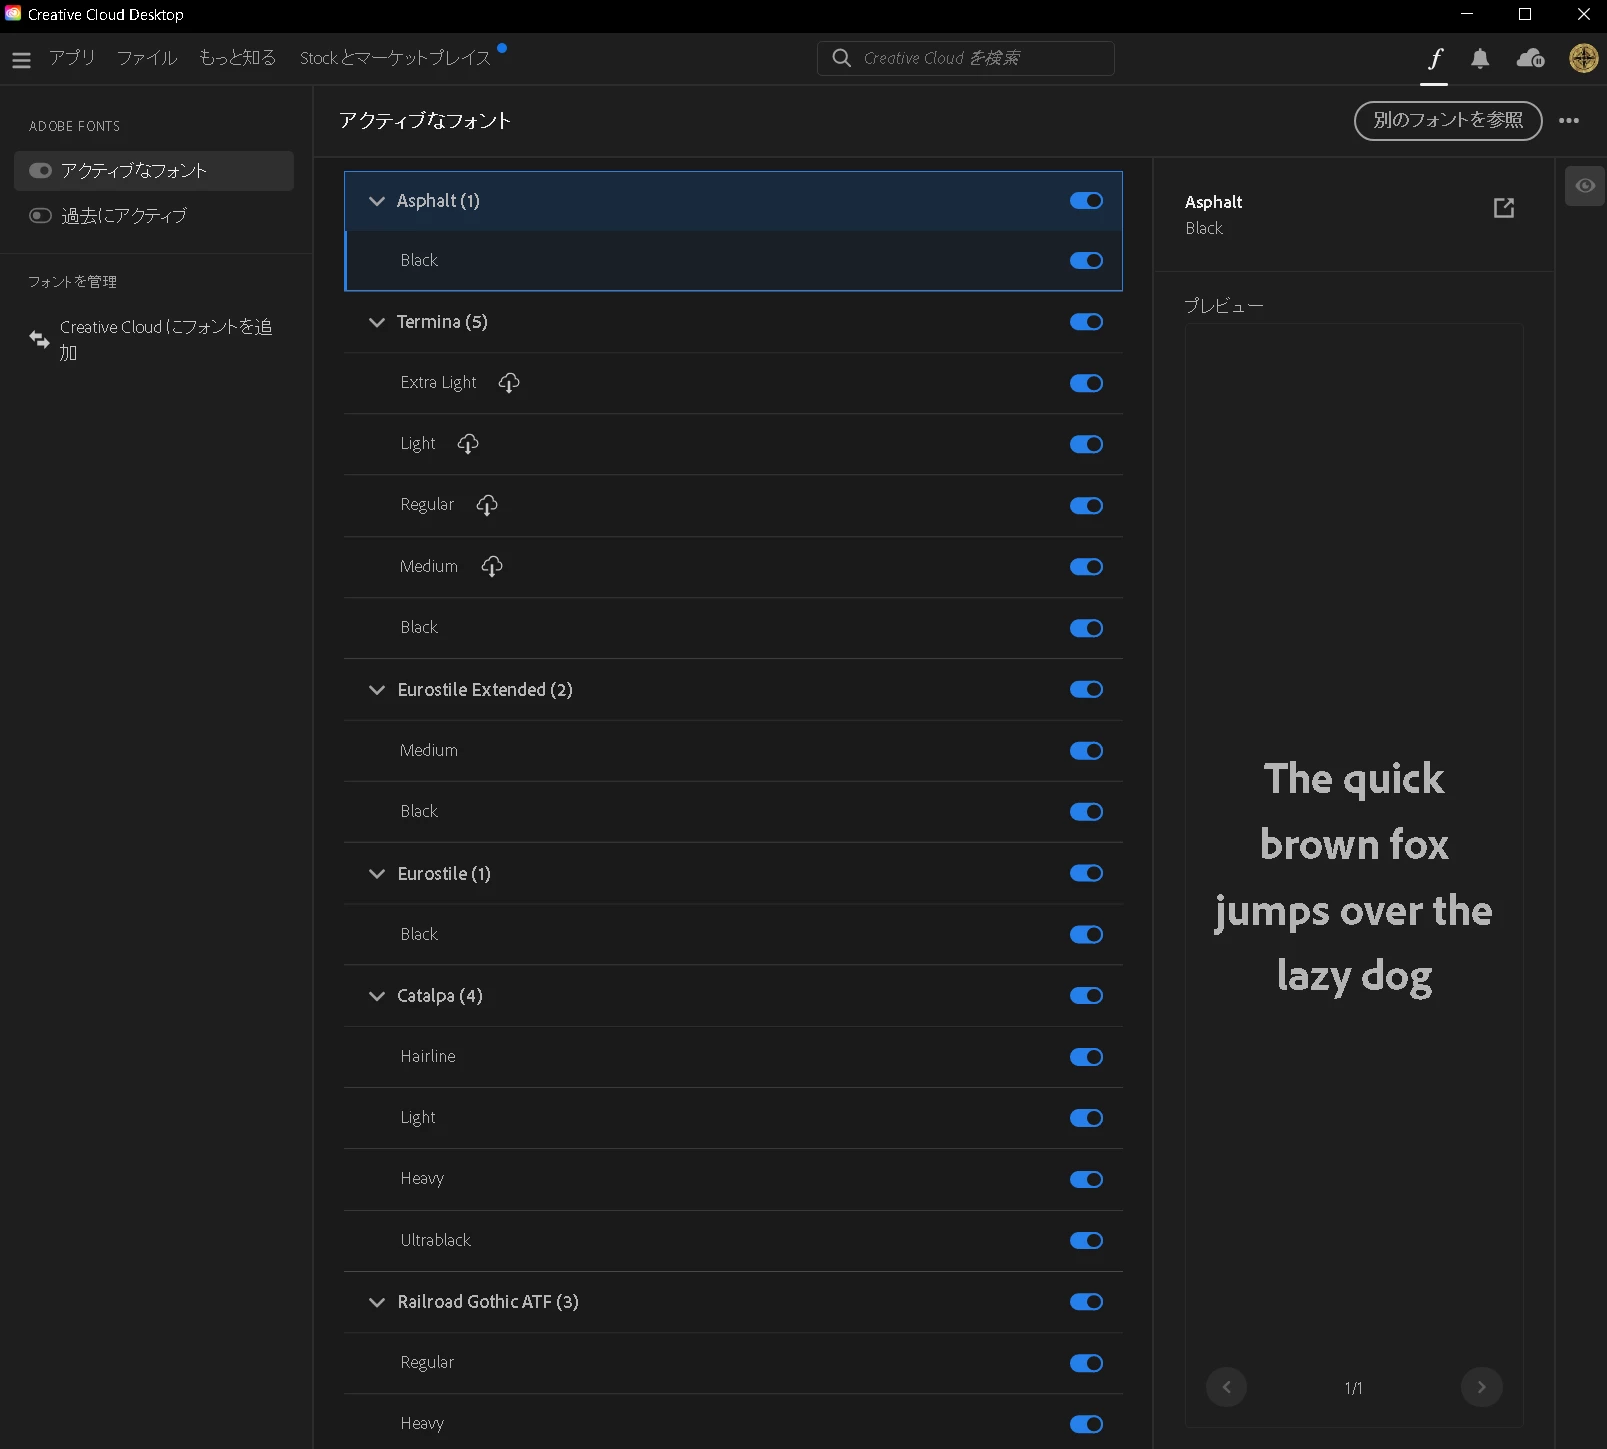Viewport: 1607px width, 1449px height.
Task: Open Stockとマーケットプレイス tab
Action: (396, 58)
